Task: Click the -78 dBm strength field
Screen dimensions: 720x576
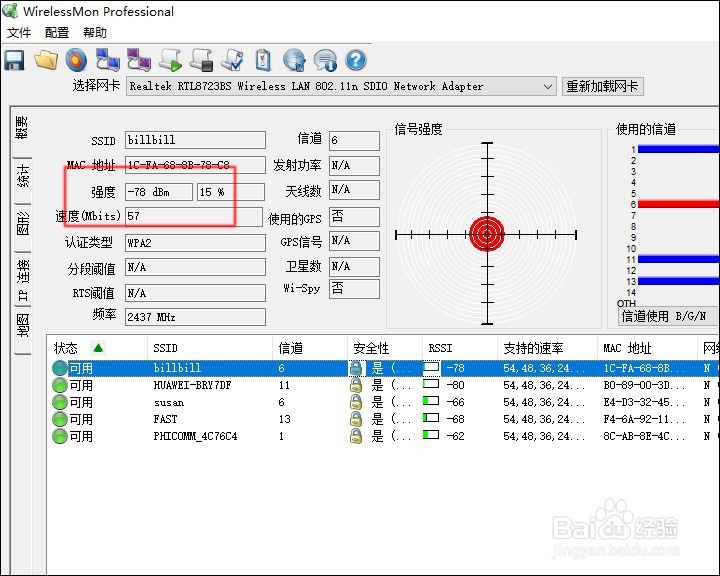Action: pyautogui.click(x=158, y=192)
